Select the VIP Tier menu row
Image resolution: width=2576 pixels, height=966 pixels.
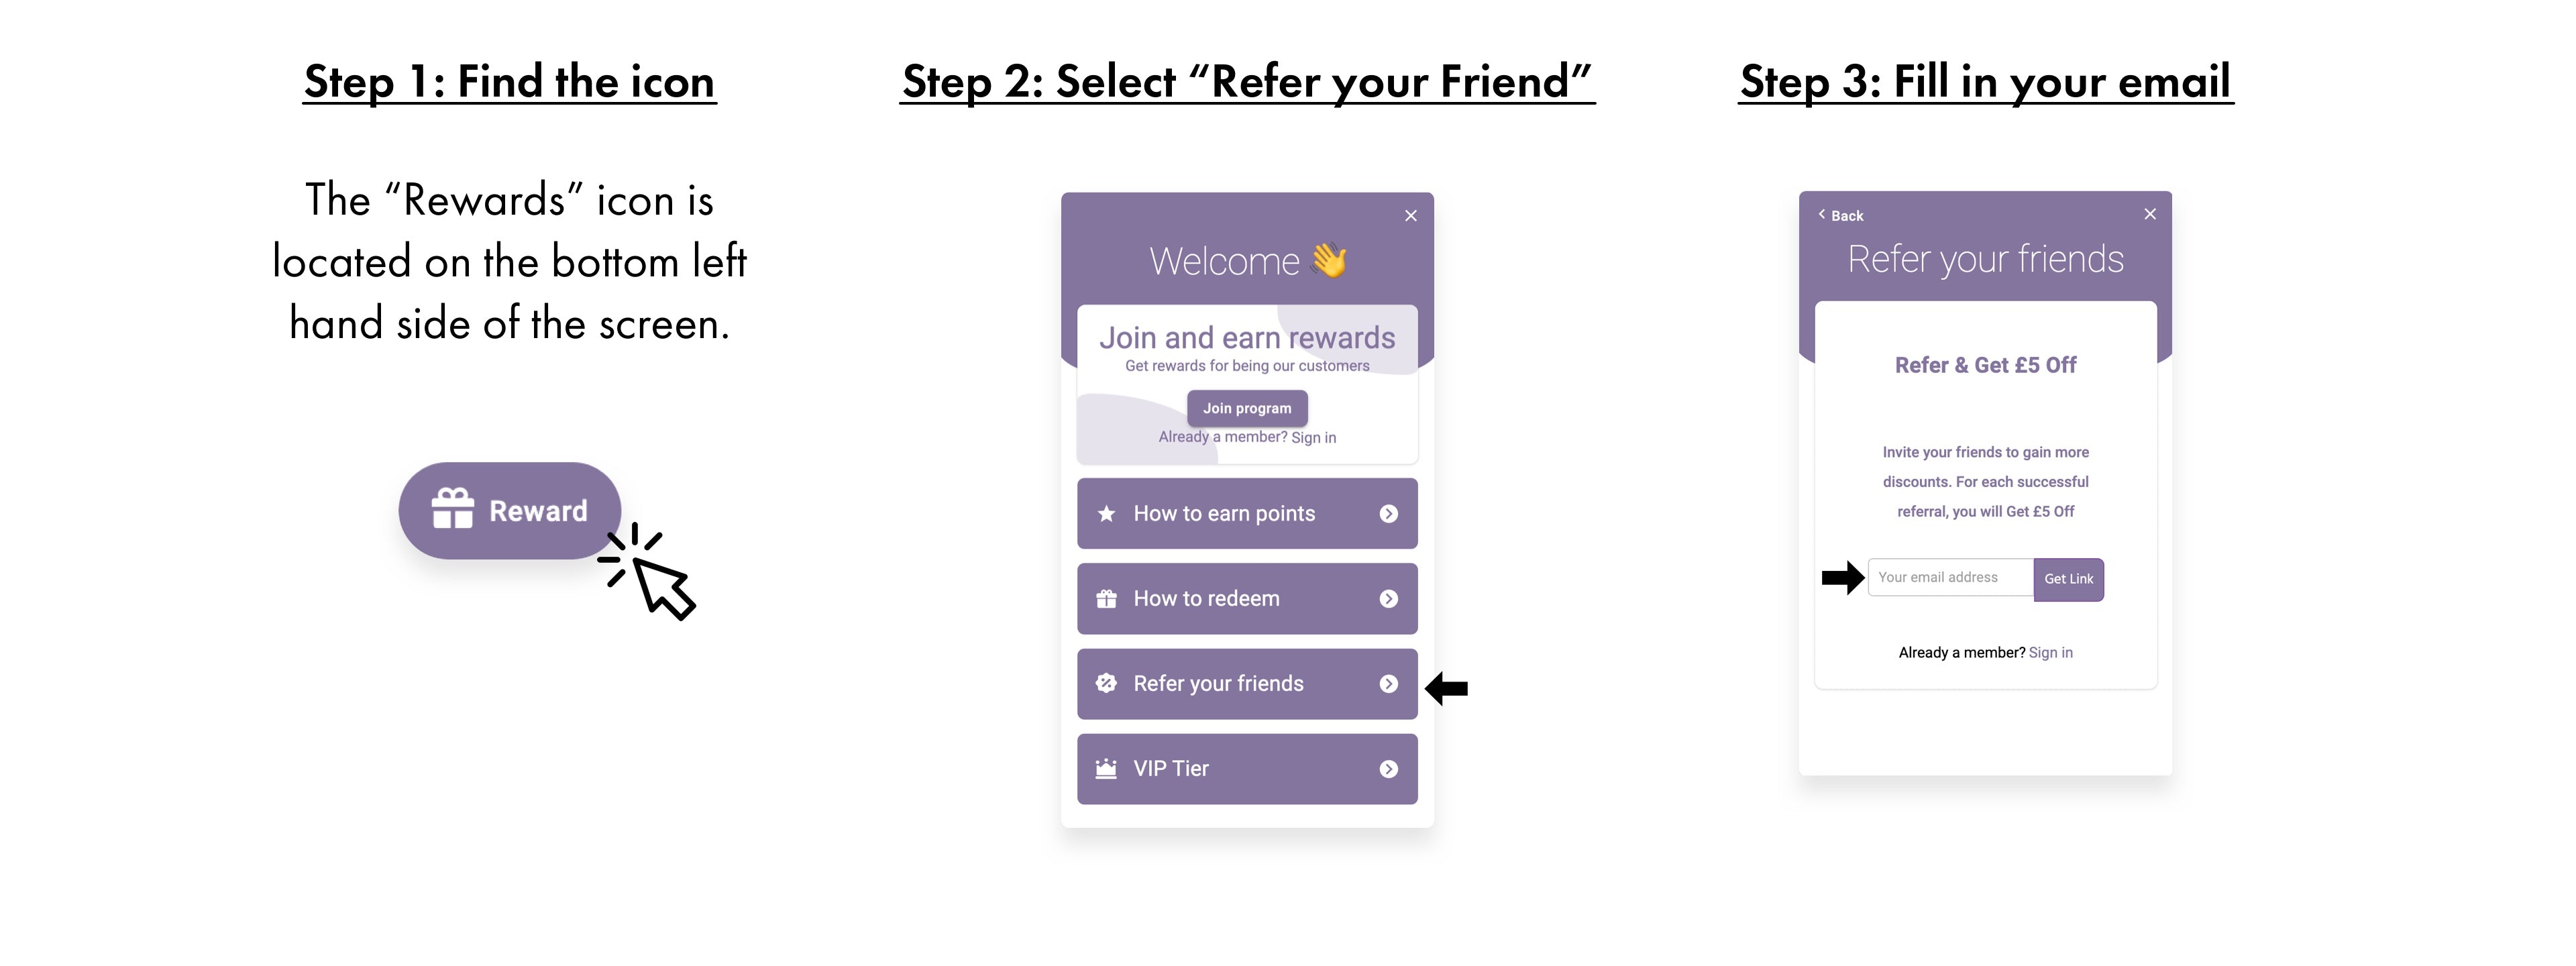1246,769
